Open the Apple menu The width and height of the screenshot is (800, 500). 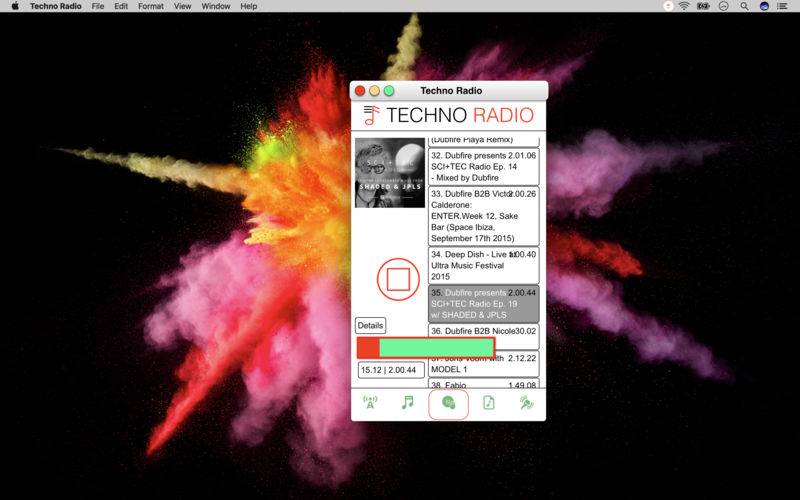click(x=15, y=6)
